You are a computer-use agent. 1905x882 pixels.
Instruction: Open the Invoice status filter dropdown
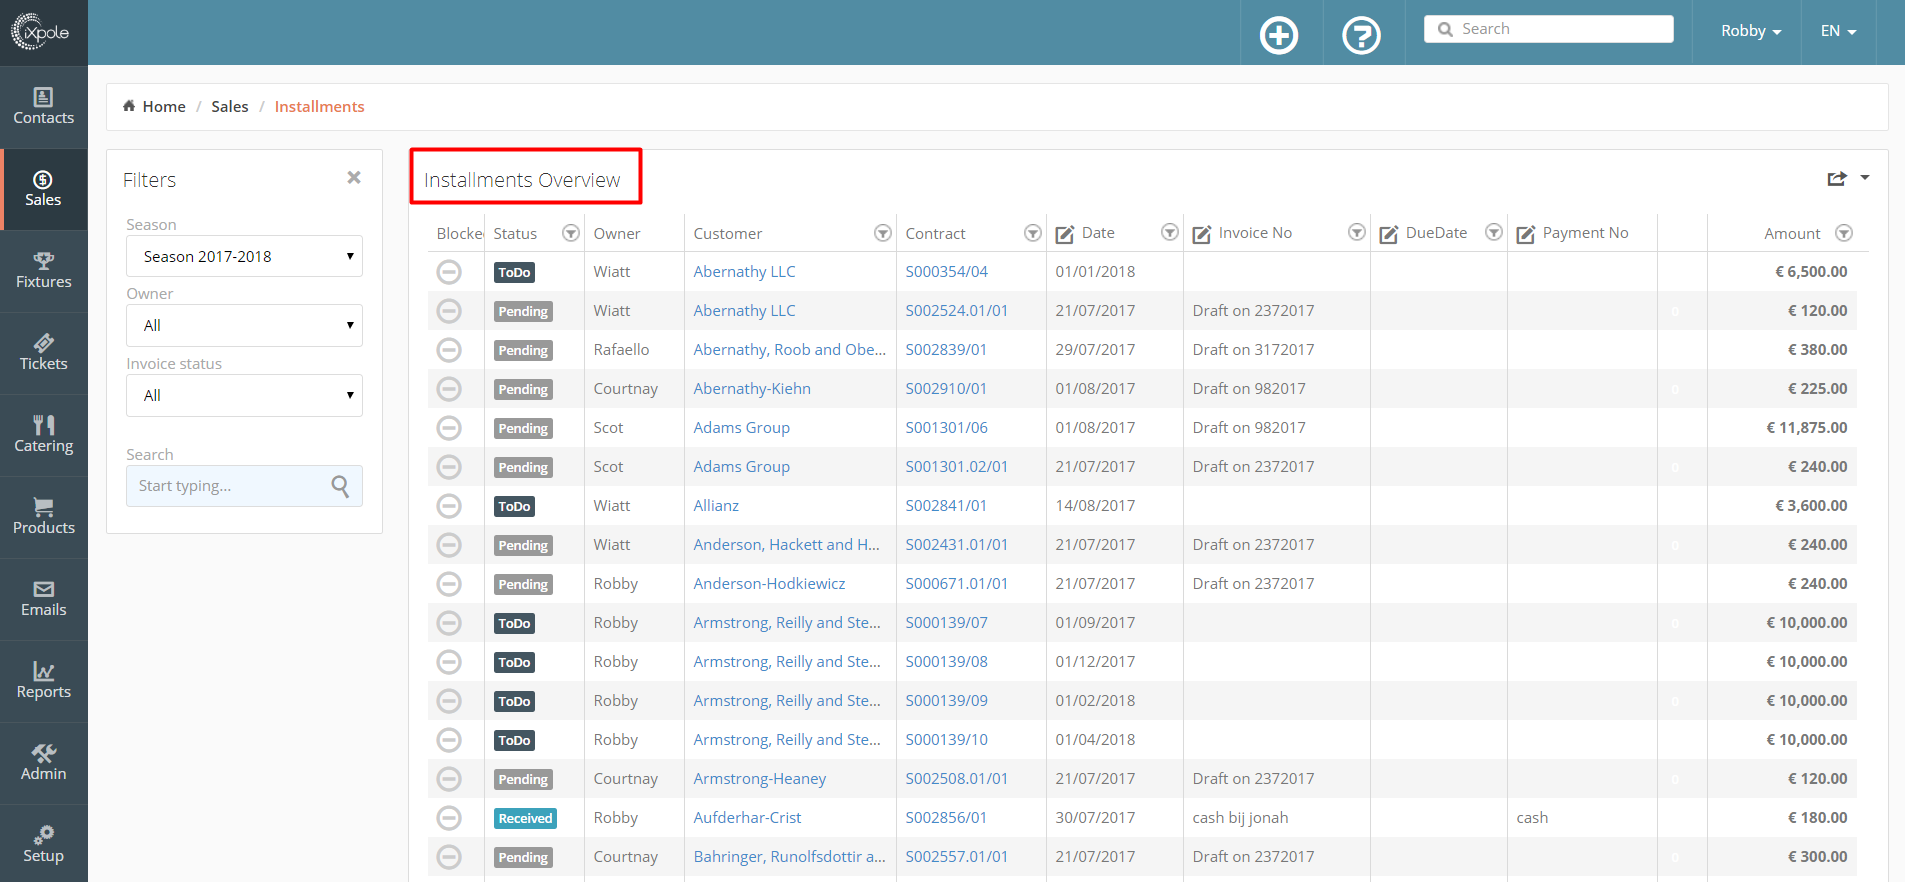tap(244, 395)
